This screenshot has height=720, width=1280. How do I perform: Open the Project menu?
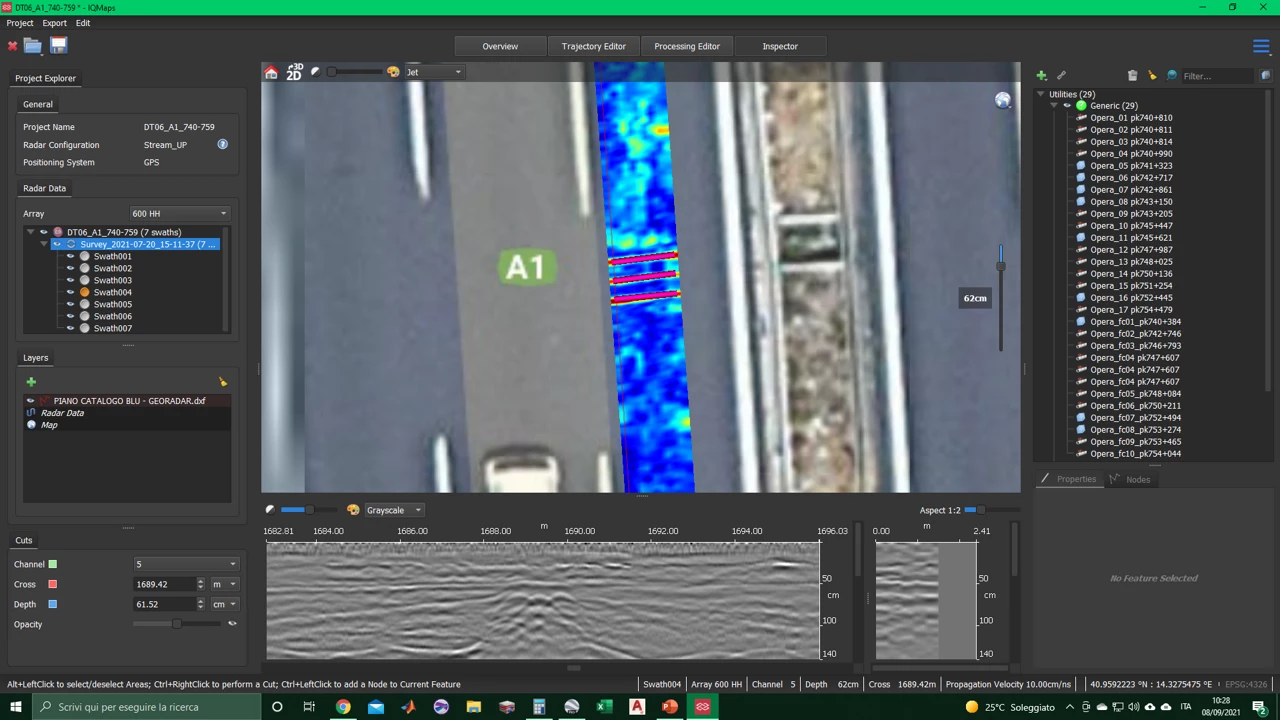(20, 23)
